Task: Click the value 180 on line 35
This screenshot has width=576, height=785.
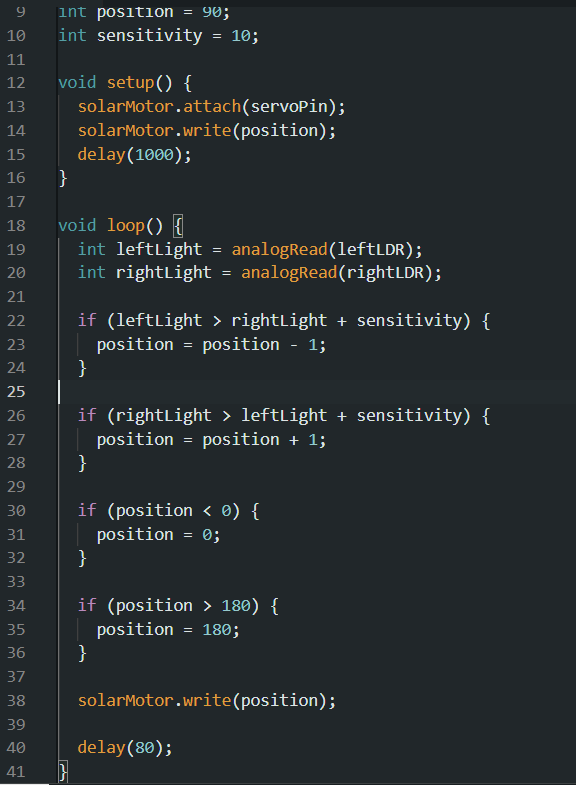Action: pyautogui.click(x=216, y=630)
